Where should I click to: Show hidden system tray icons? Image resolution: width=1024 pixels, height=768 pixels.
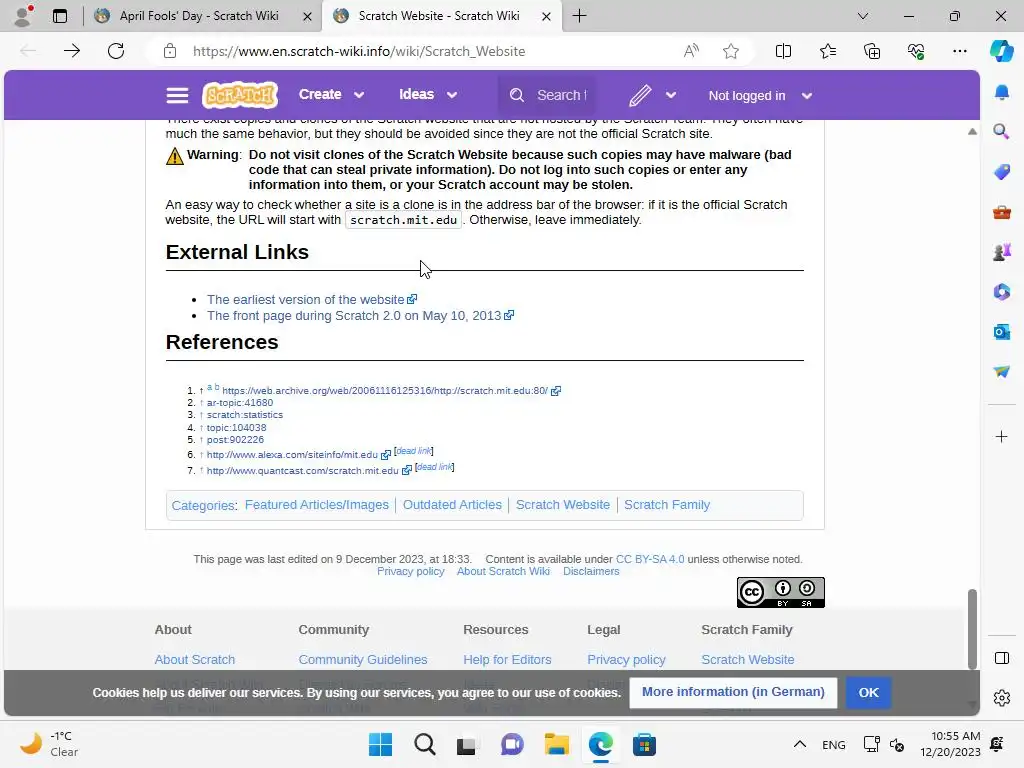coord(799,744)
